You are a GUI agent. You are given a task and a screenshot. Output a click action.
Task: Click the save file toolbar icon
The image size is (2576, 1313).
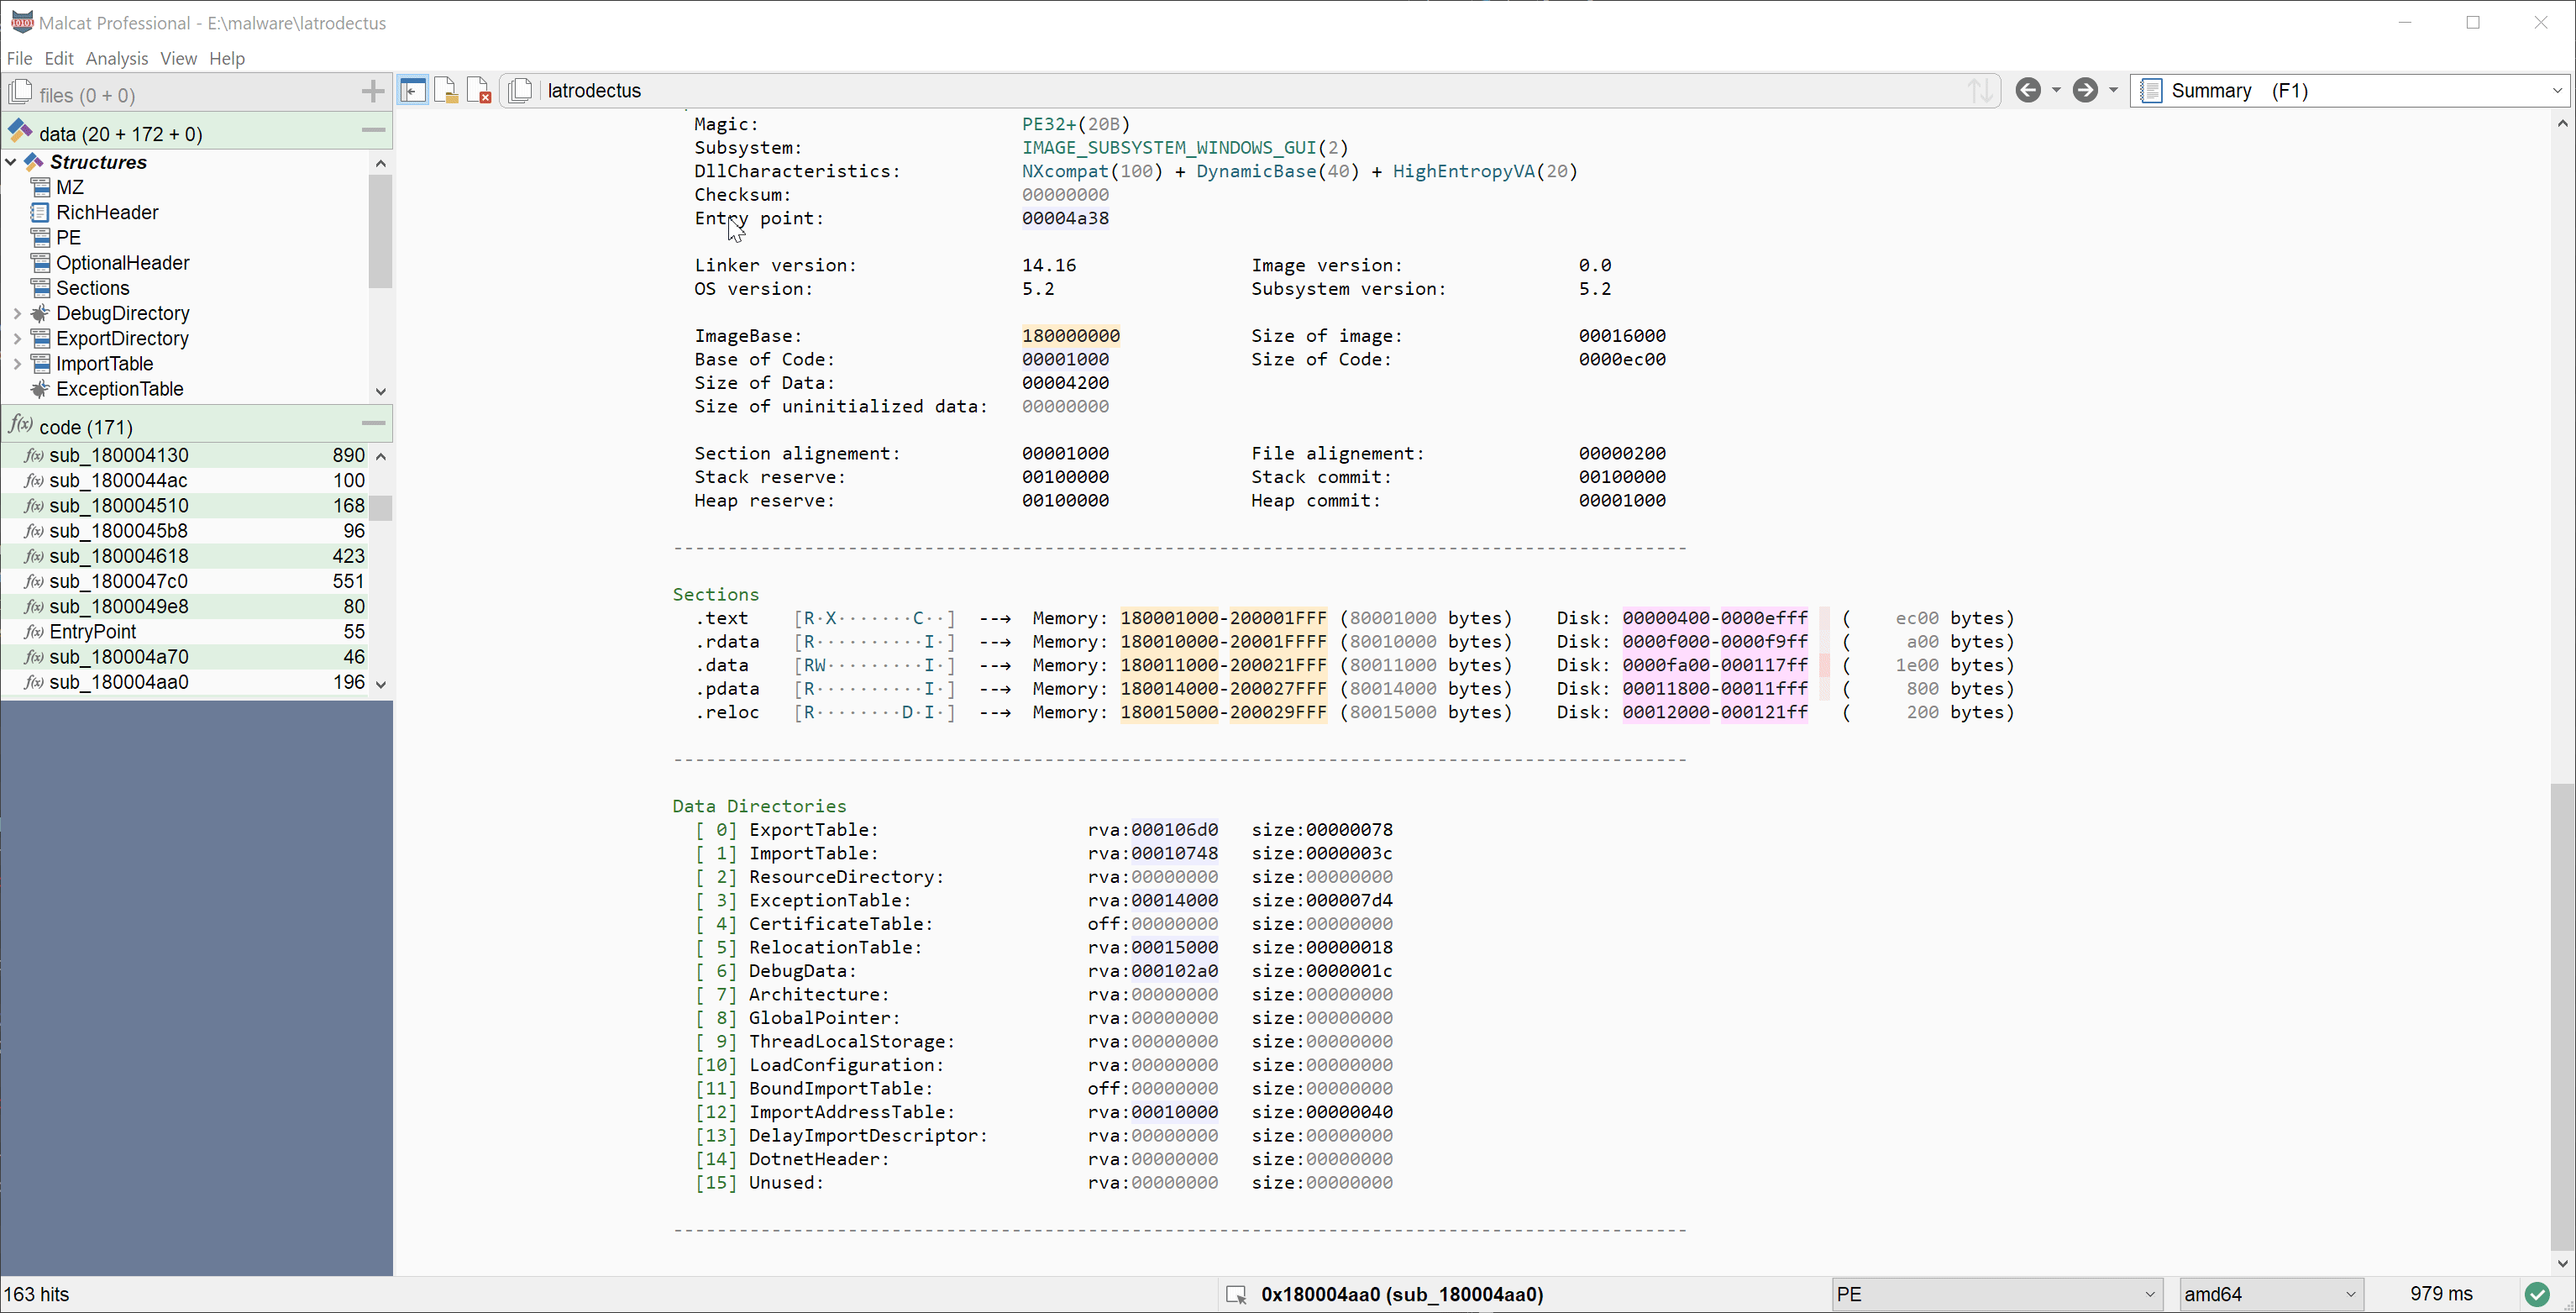446,91
